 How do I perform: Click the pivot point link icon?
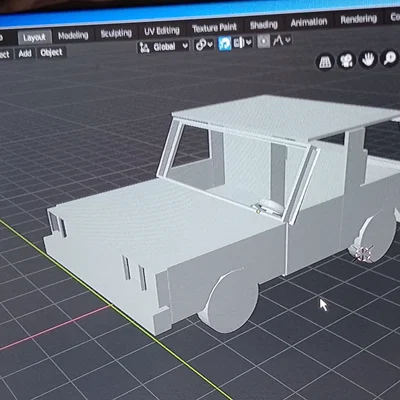coord(201,44)
